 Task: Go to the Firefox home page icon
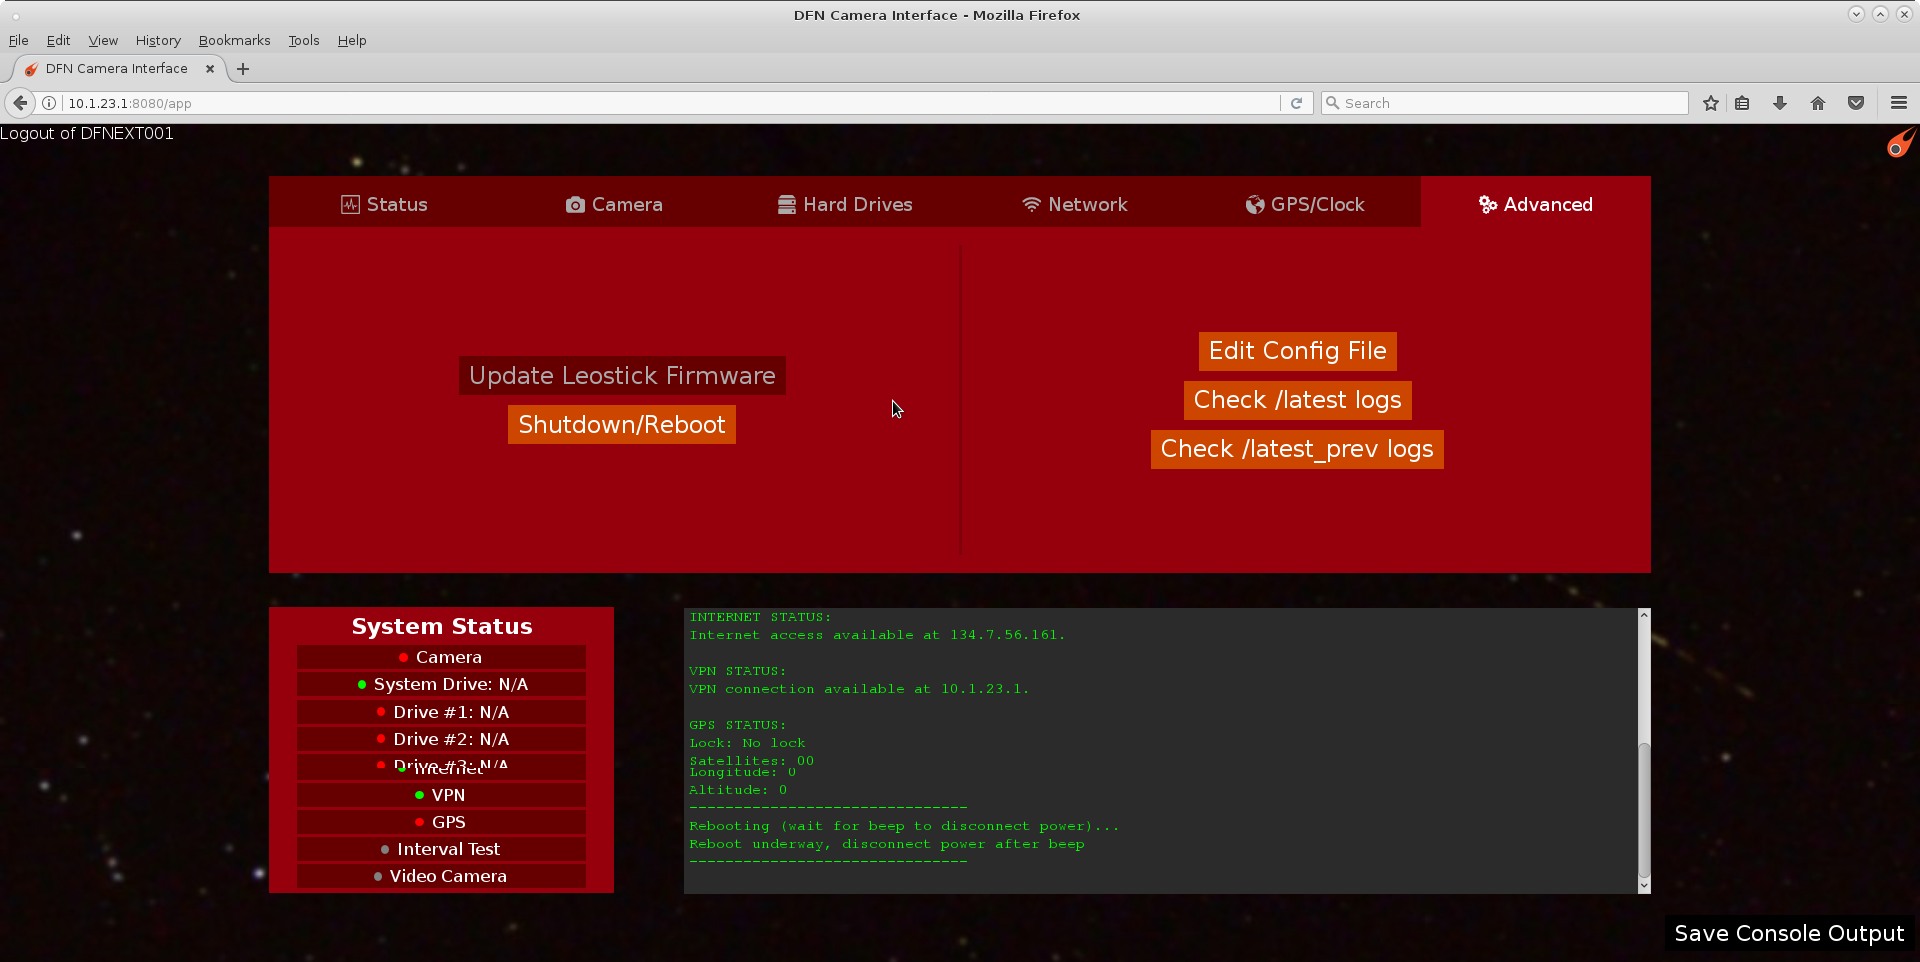click(x=1818, y=103)
